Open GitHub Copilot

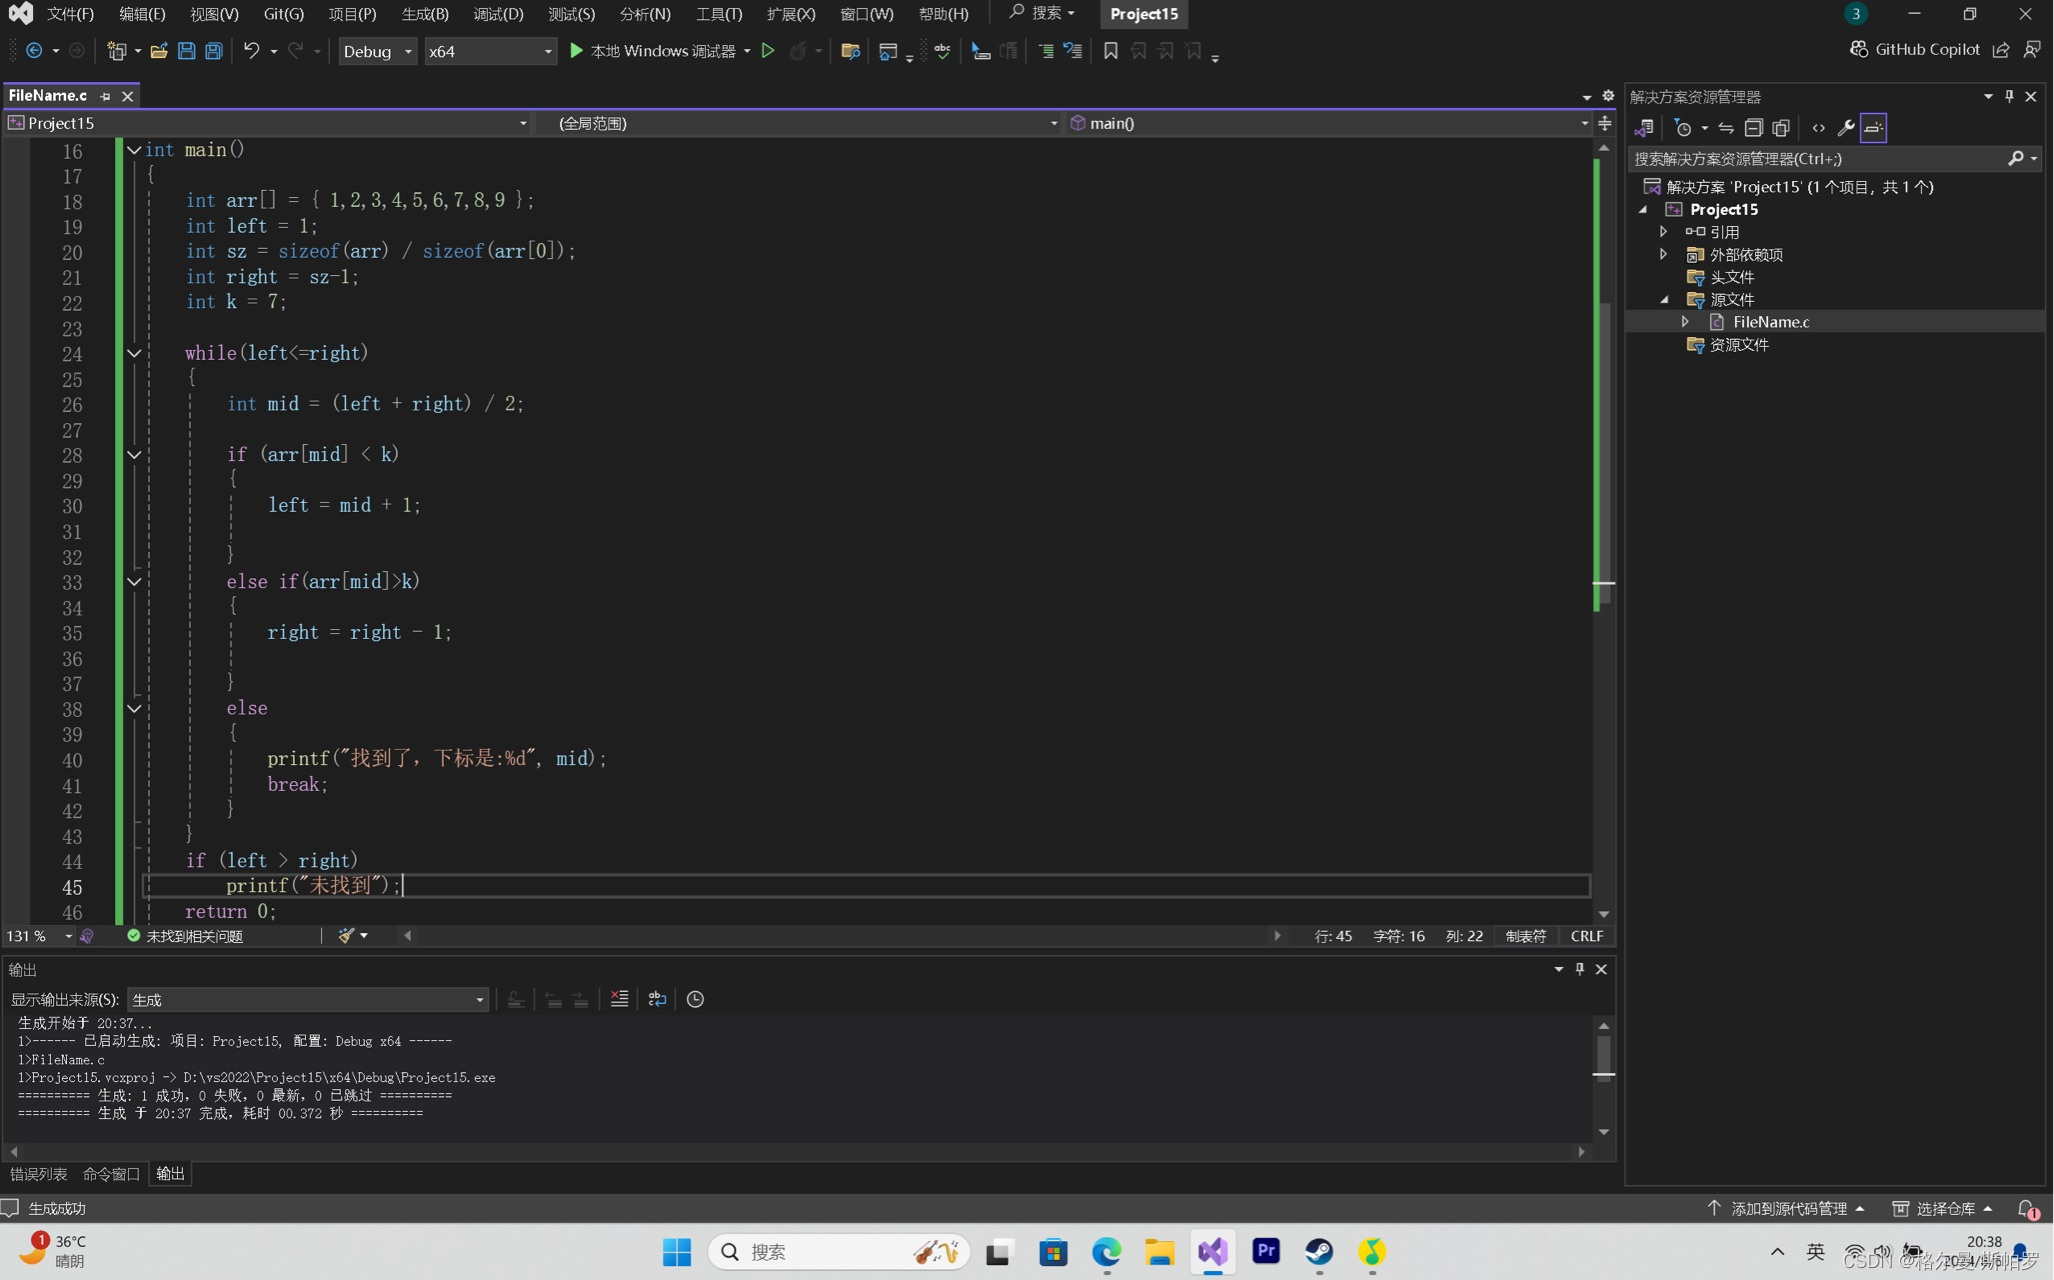click(x=1914, y=49)
